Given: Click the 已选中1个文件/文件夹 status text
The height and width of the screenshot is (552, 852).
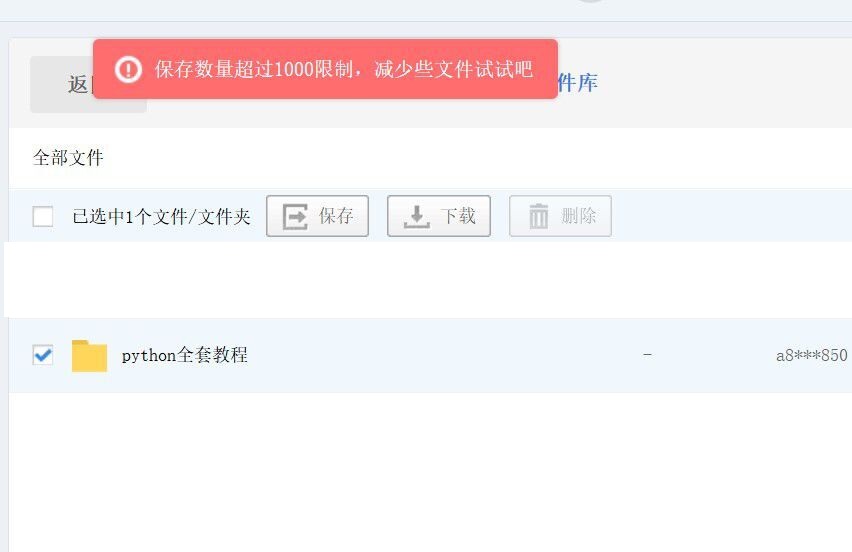Looking at the screenshot, I should point(161,217).
